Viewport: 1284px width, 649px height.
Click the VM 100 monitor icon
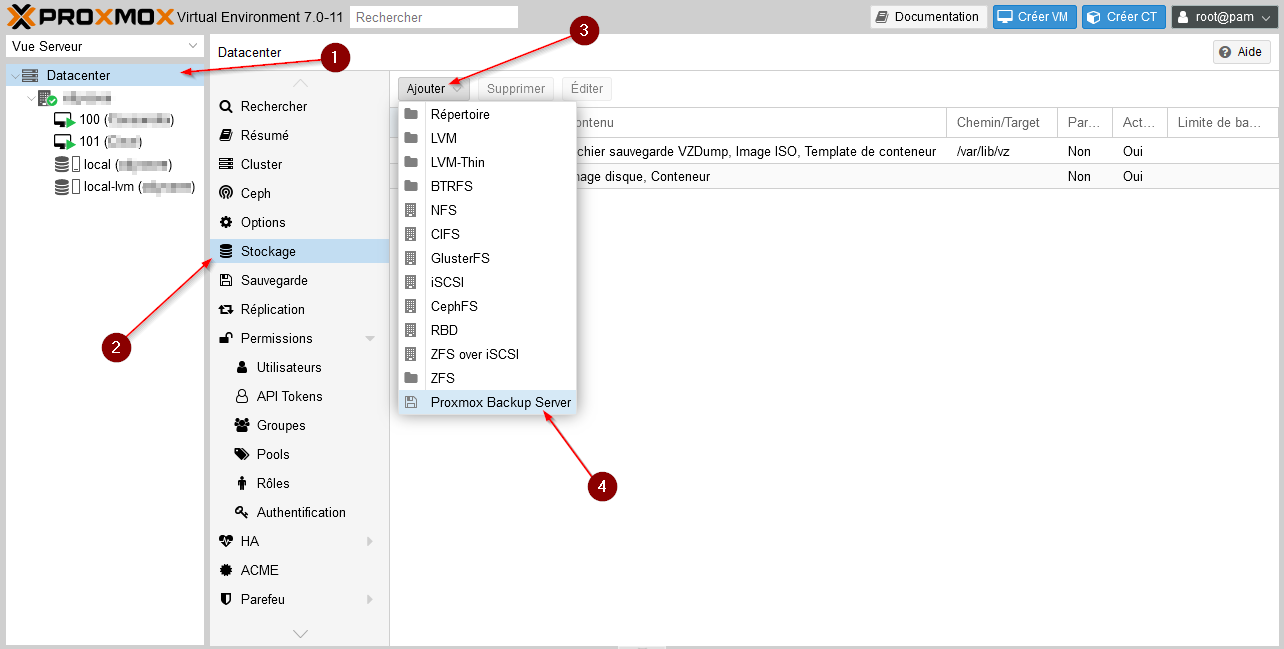point(64,120)
